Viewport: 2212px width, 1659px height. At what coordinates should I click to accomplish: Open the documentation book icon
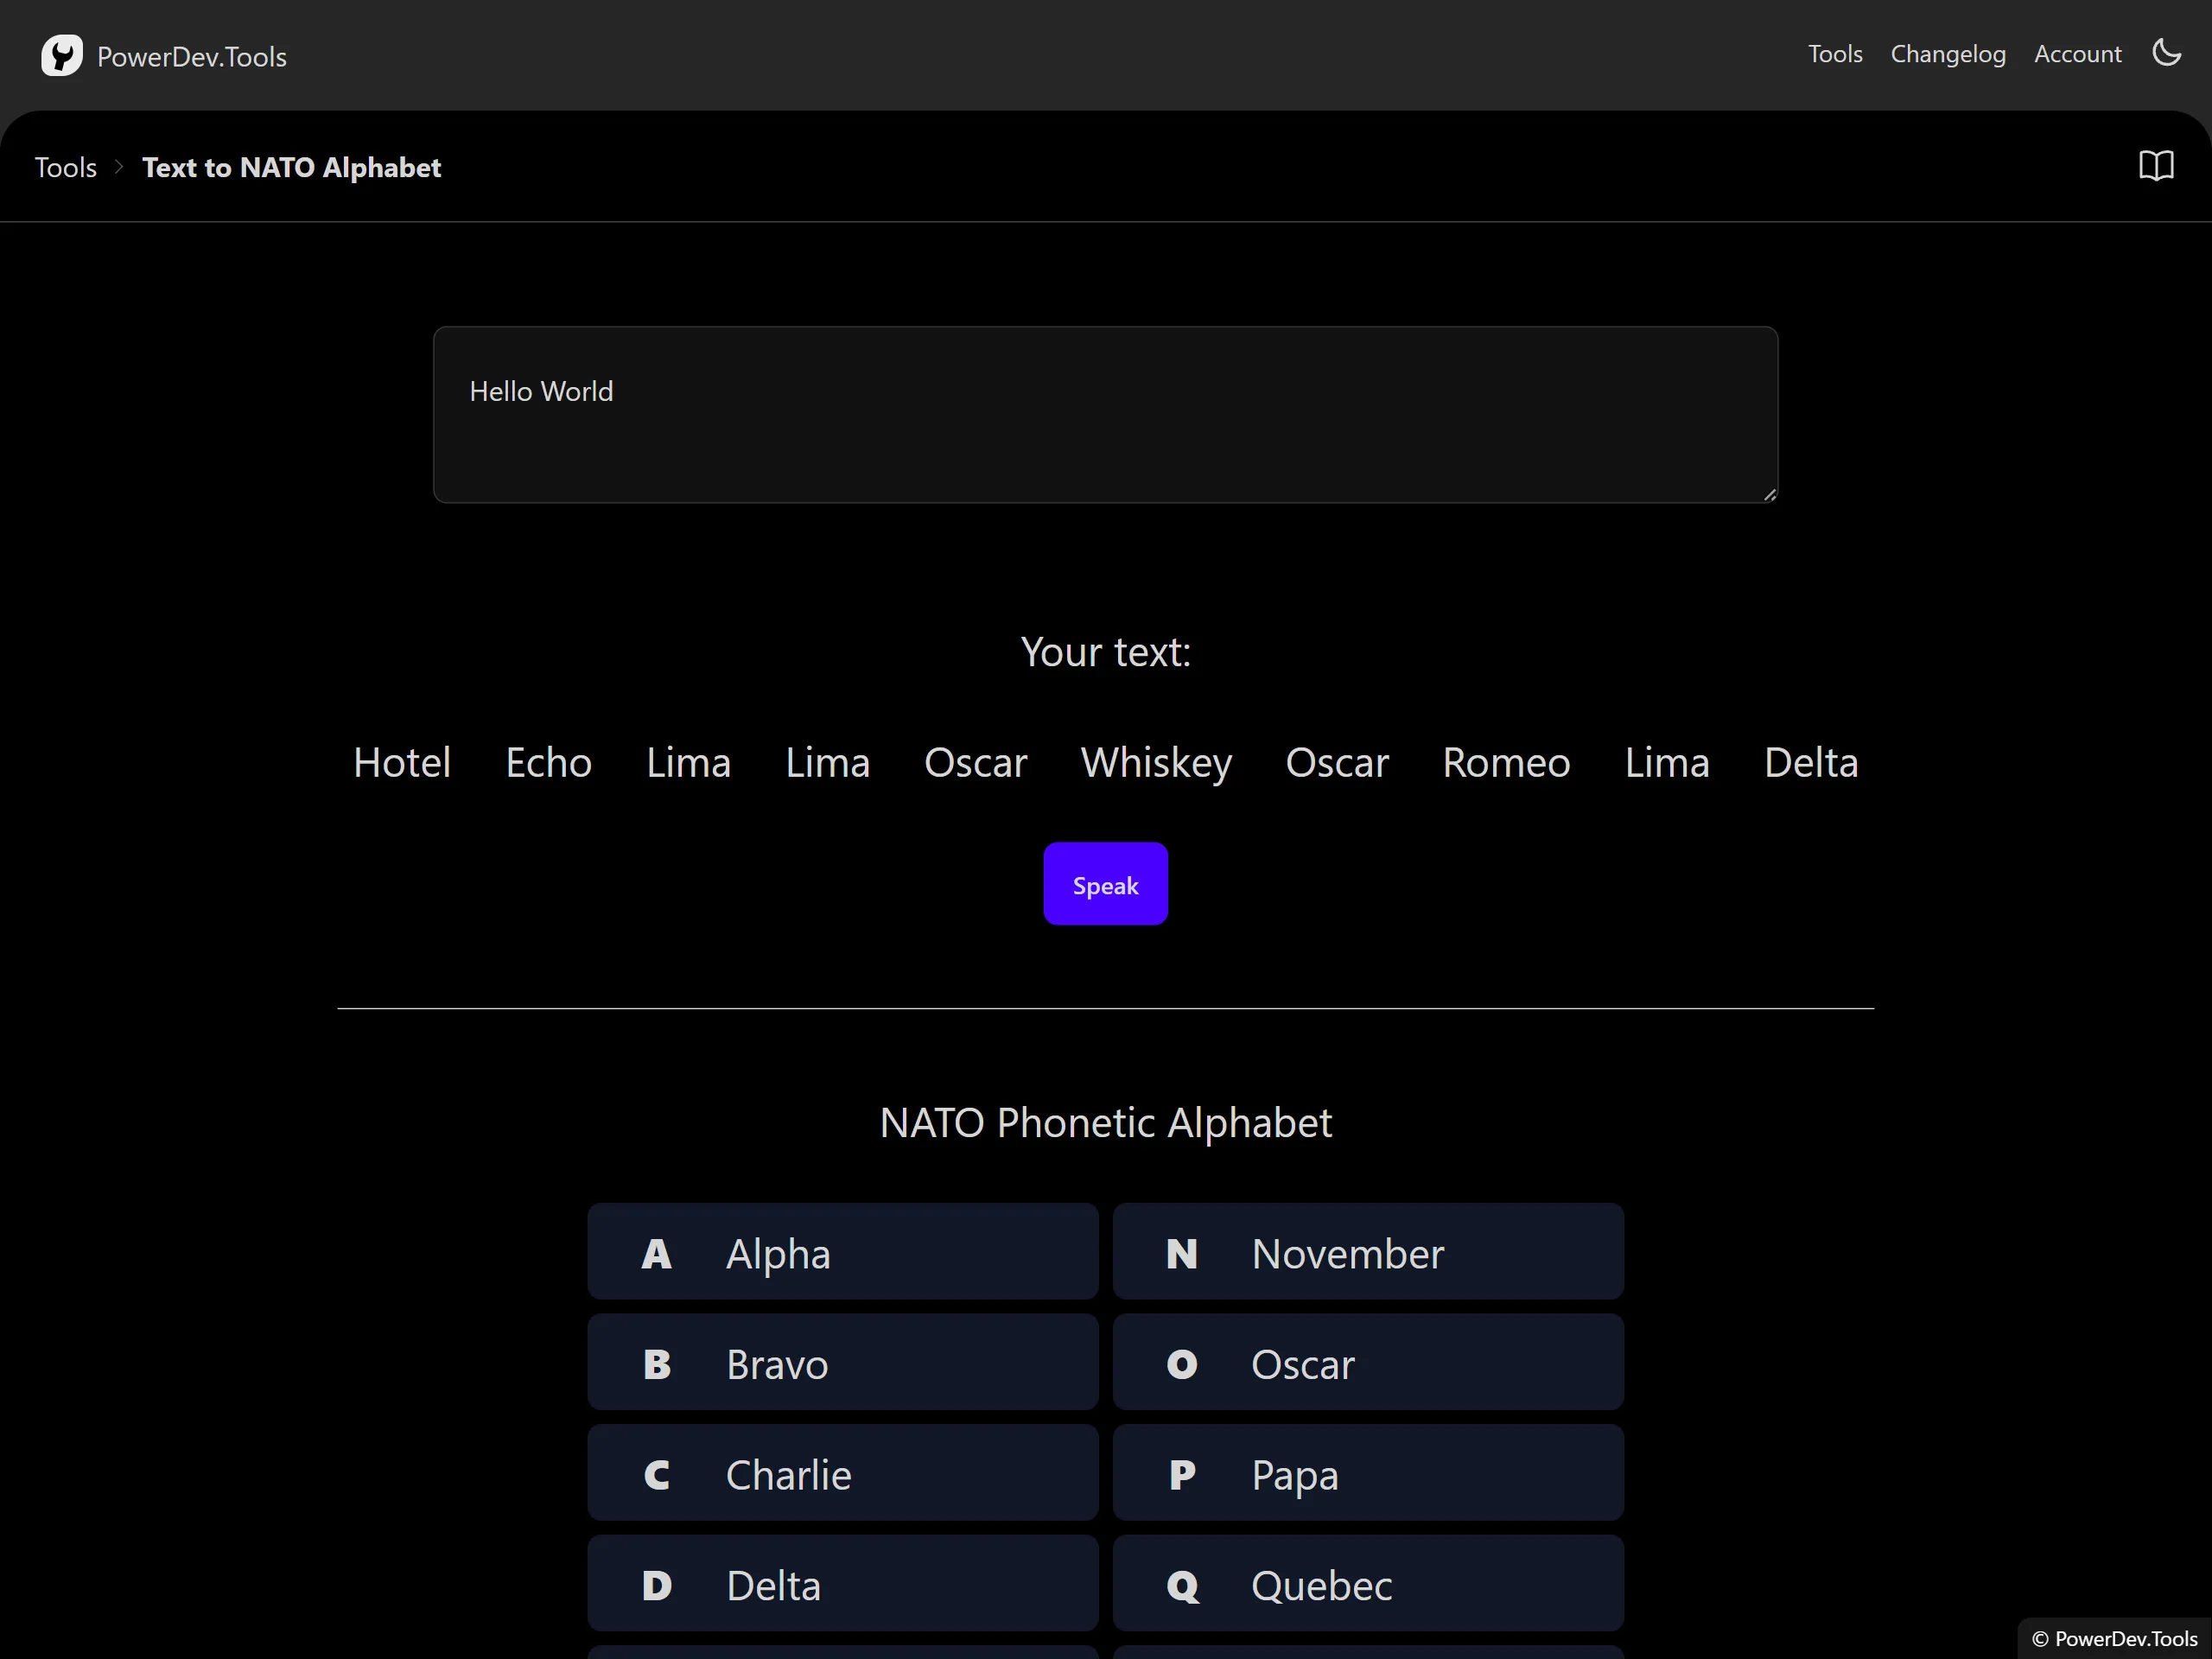click(2156, 166)
